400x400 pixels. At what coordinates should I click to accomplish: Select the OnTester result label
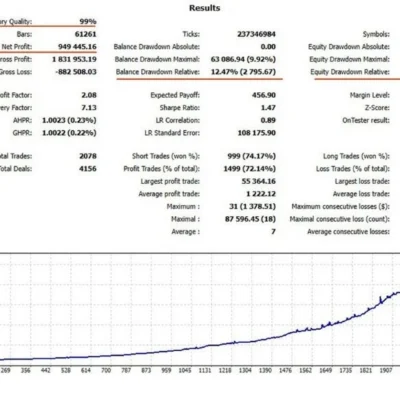(366, 120)
